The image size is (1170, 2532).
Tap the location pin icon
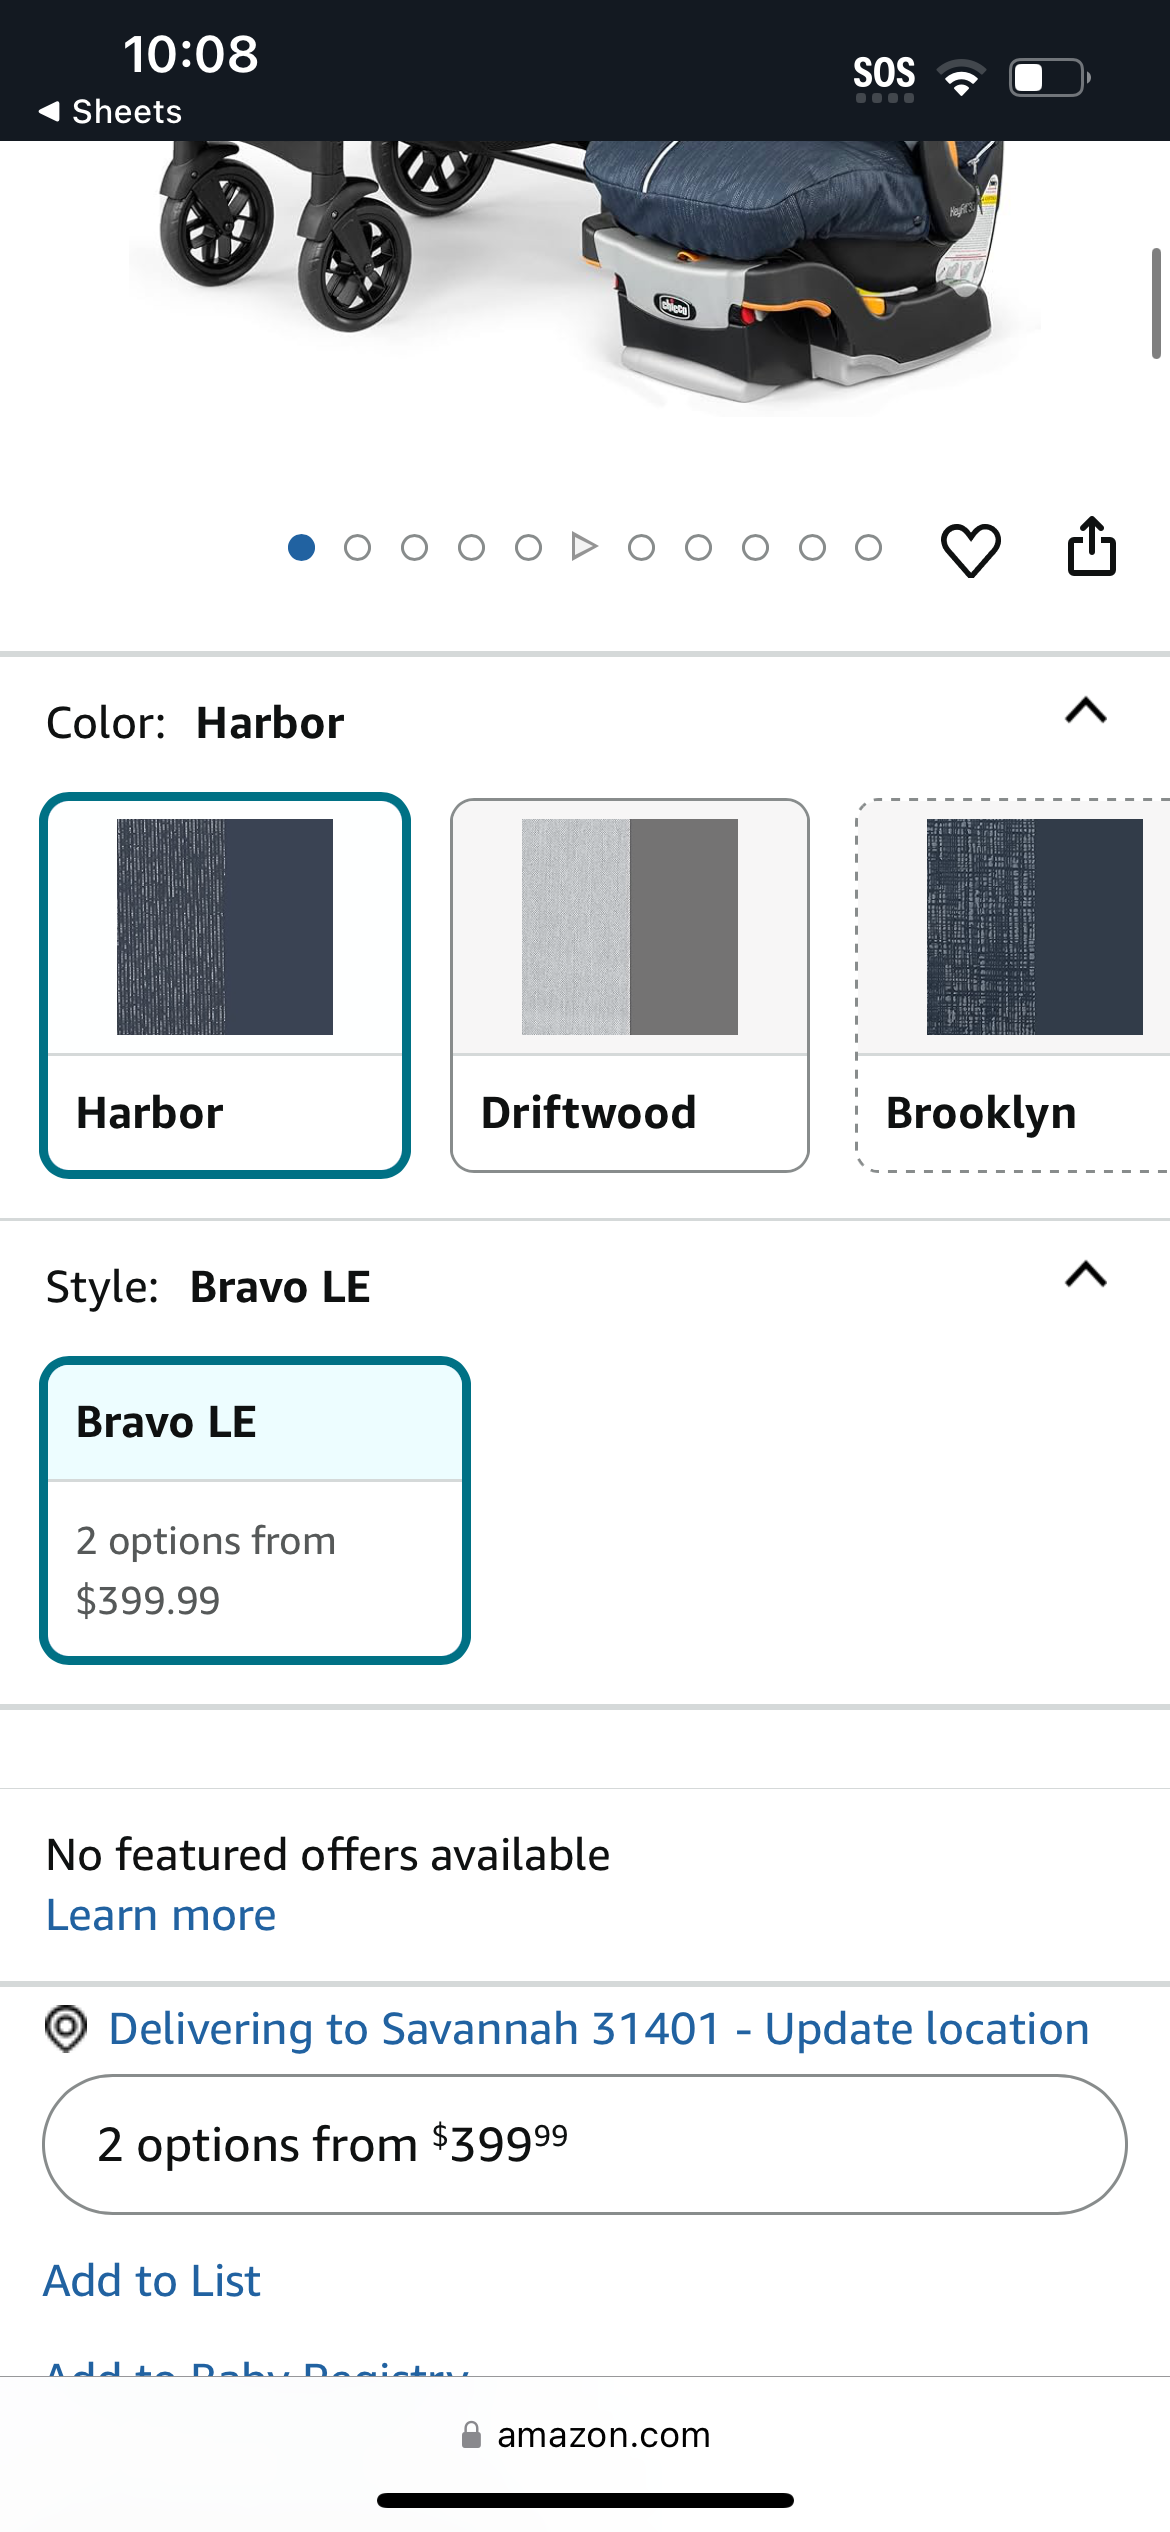point(66,2029)
